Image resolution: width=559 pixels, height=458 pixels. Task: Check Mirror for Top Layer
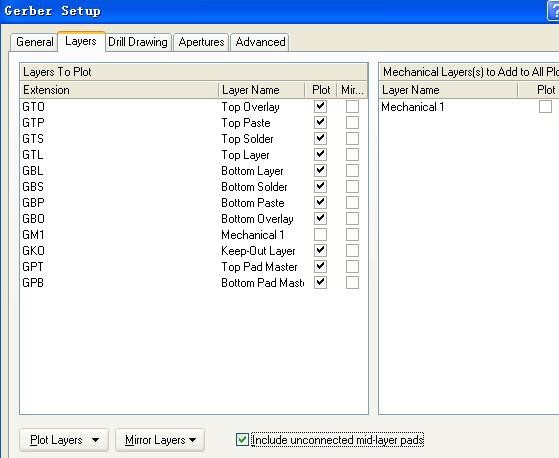pyautogui.click(x=352, y=154)
